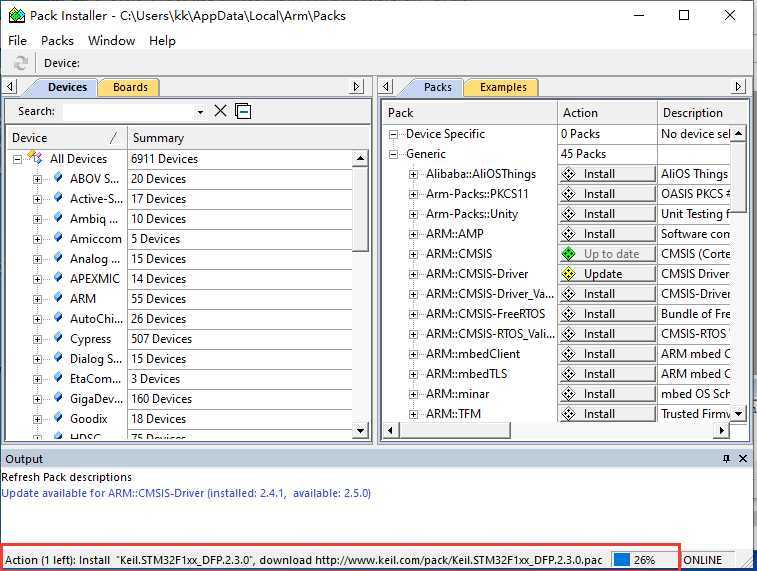Viewport: 757px width, 571px height.
Task: Expand the Cypress vendor node
Action: (x=37, y=339)
